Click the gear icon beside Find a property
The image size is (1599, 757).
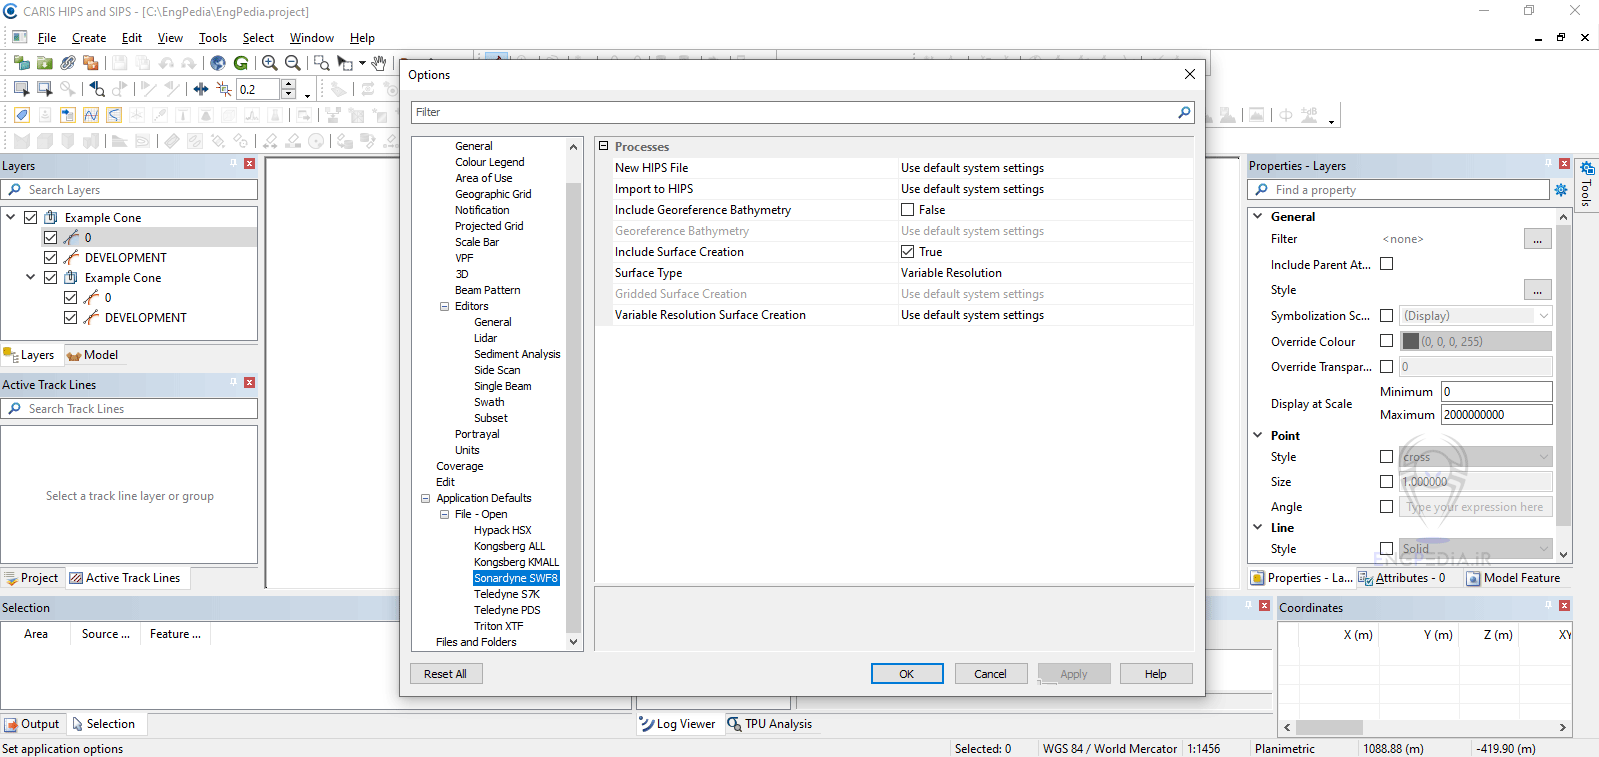[1560, 190]
